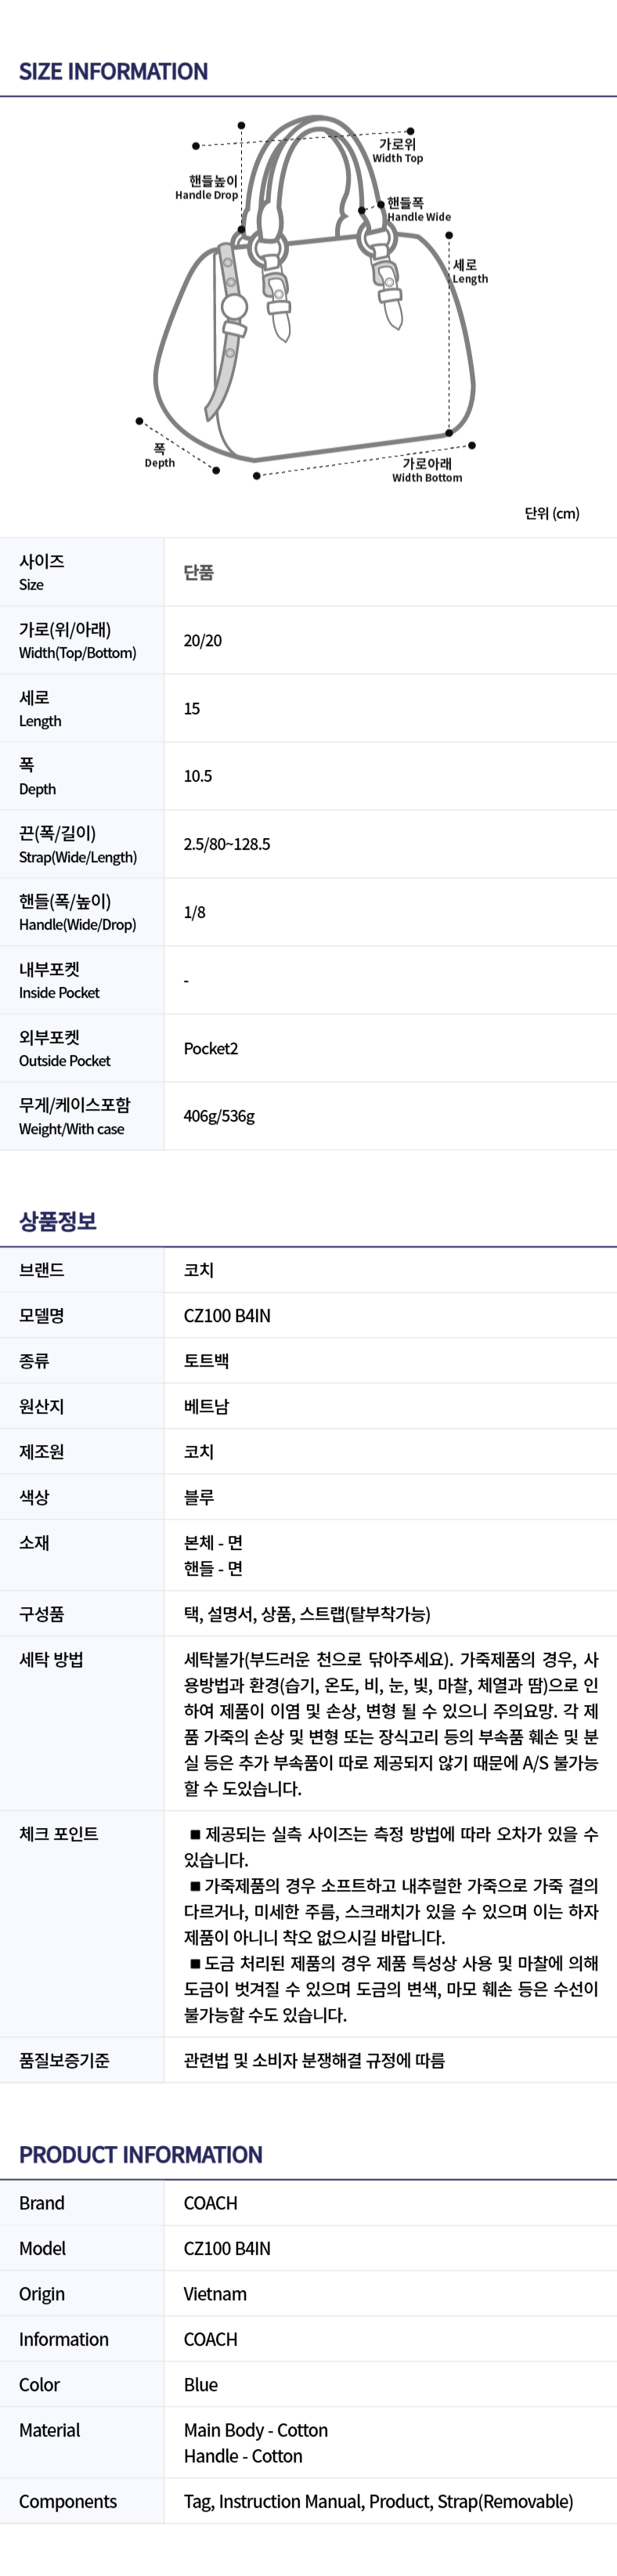
Task: Select the strap size 2.5/80~128.5 value
Action: (226, 844)
